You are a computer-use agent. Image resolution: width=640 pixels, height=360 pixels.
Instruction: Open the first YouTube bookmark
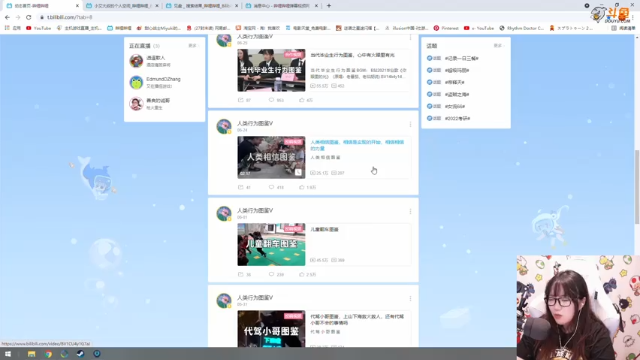[38, 28]
